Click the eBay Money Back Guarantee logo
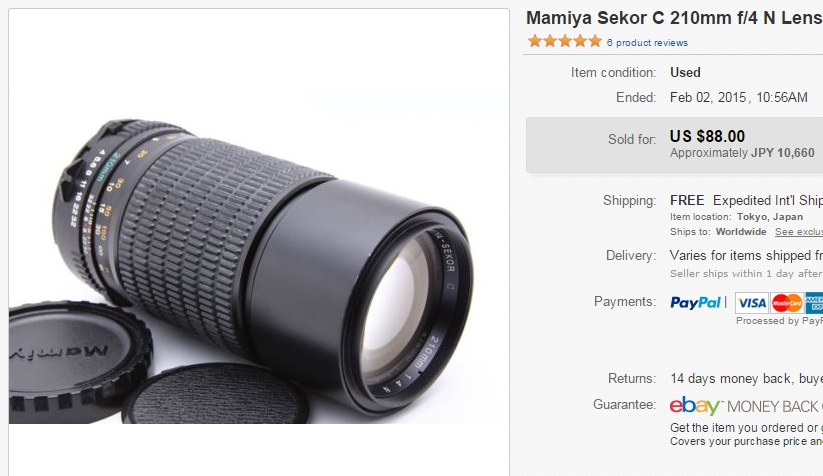The image size is (823, 476). tap(746, 406)
